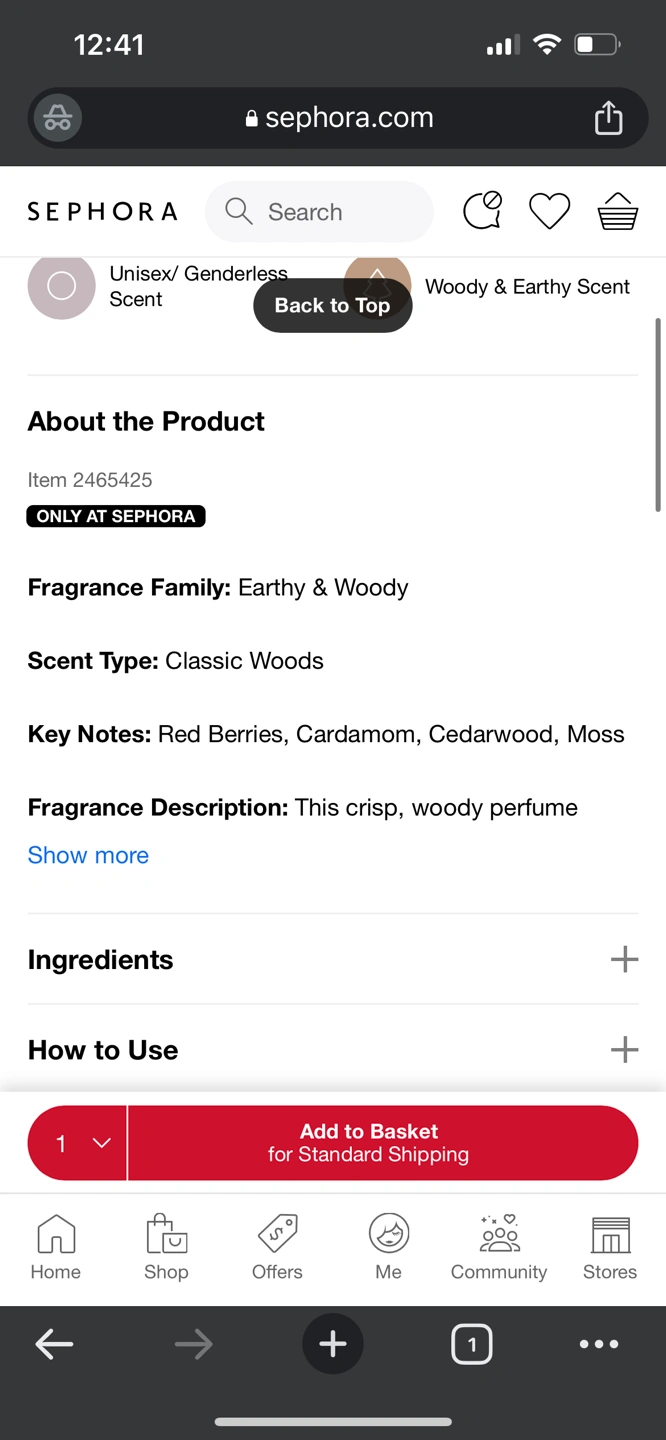Go to the Stores tab
Image resolution: width=666 pixels, height=1440 pixels.
click(x=610, y=1247)
